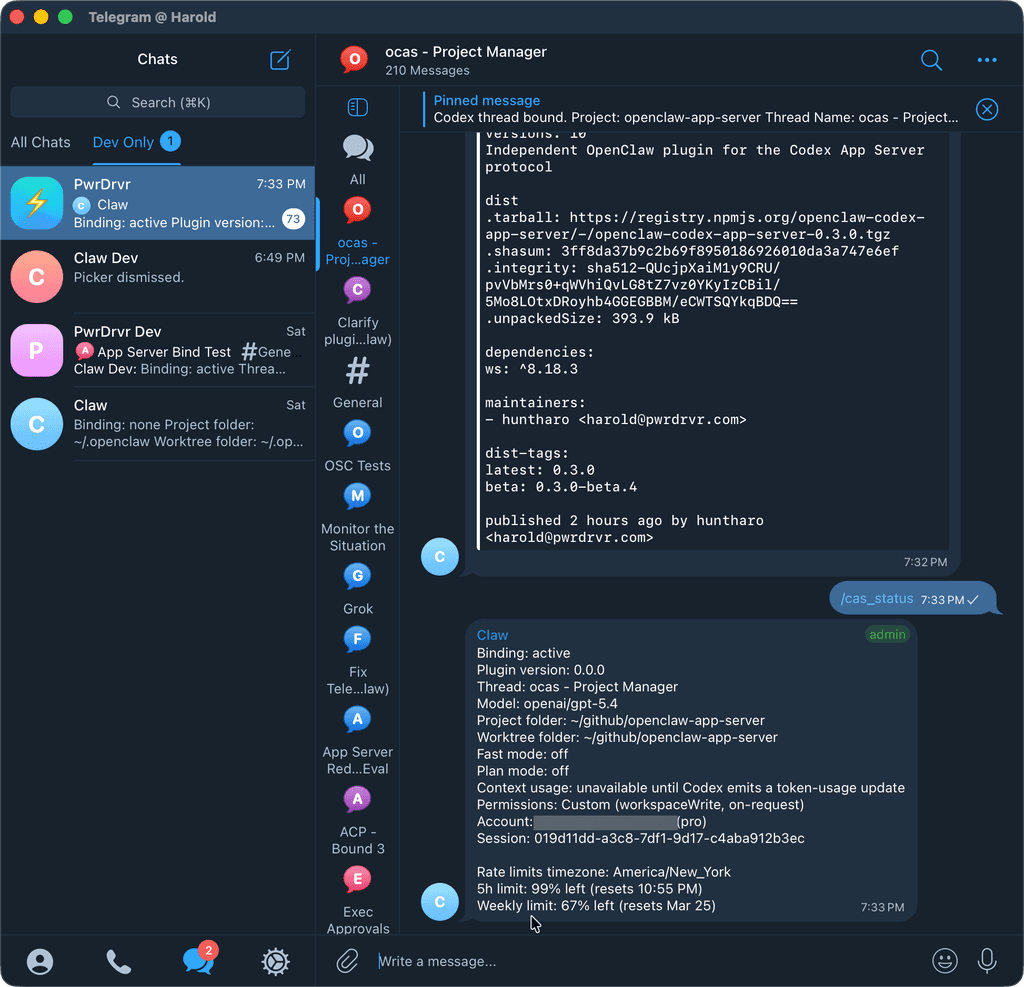Open the OSC Tests topic
Screen dimensions: 1024x987
pyautogui.click(x=358, y=446)
